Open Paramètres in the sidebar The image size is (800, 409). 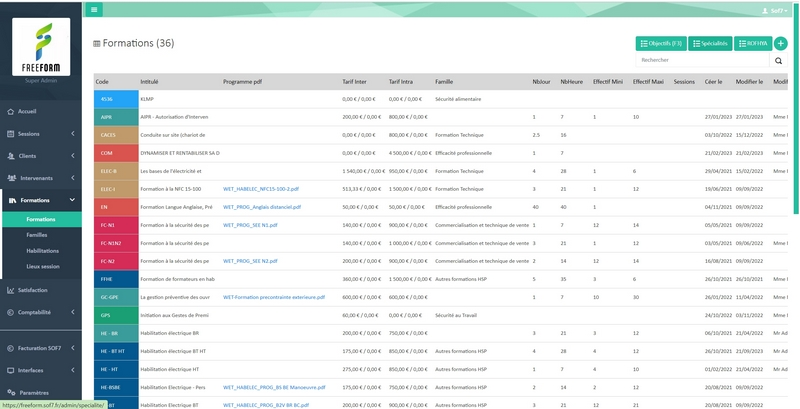[x=33, y=393]
